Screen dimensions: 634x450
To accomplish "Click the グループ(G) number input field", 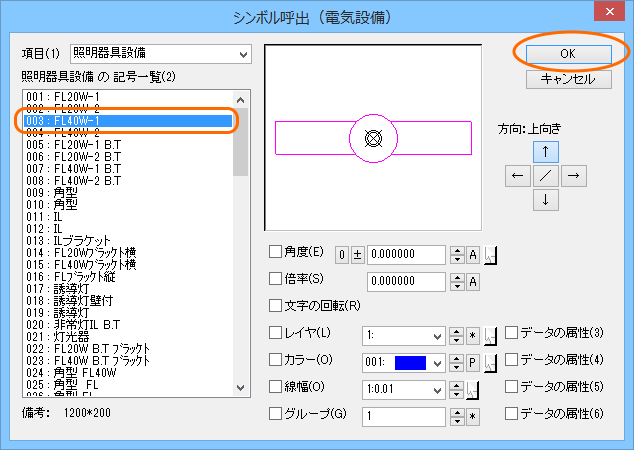I will pos(405,415).
